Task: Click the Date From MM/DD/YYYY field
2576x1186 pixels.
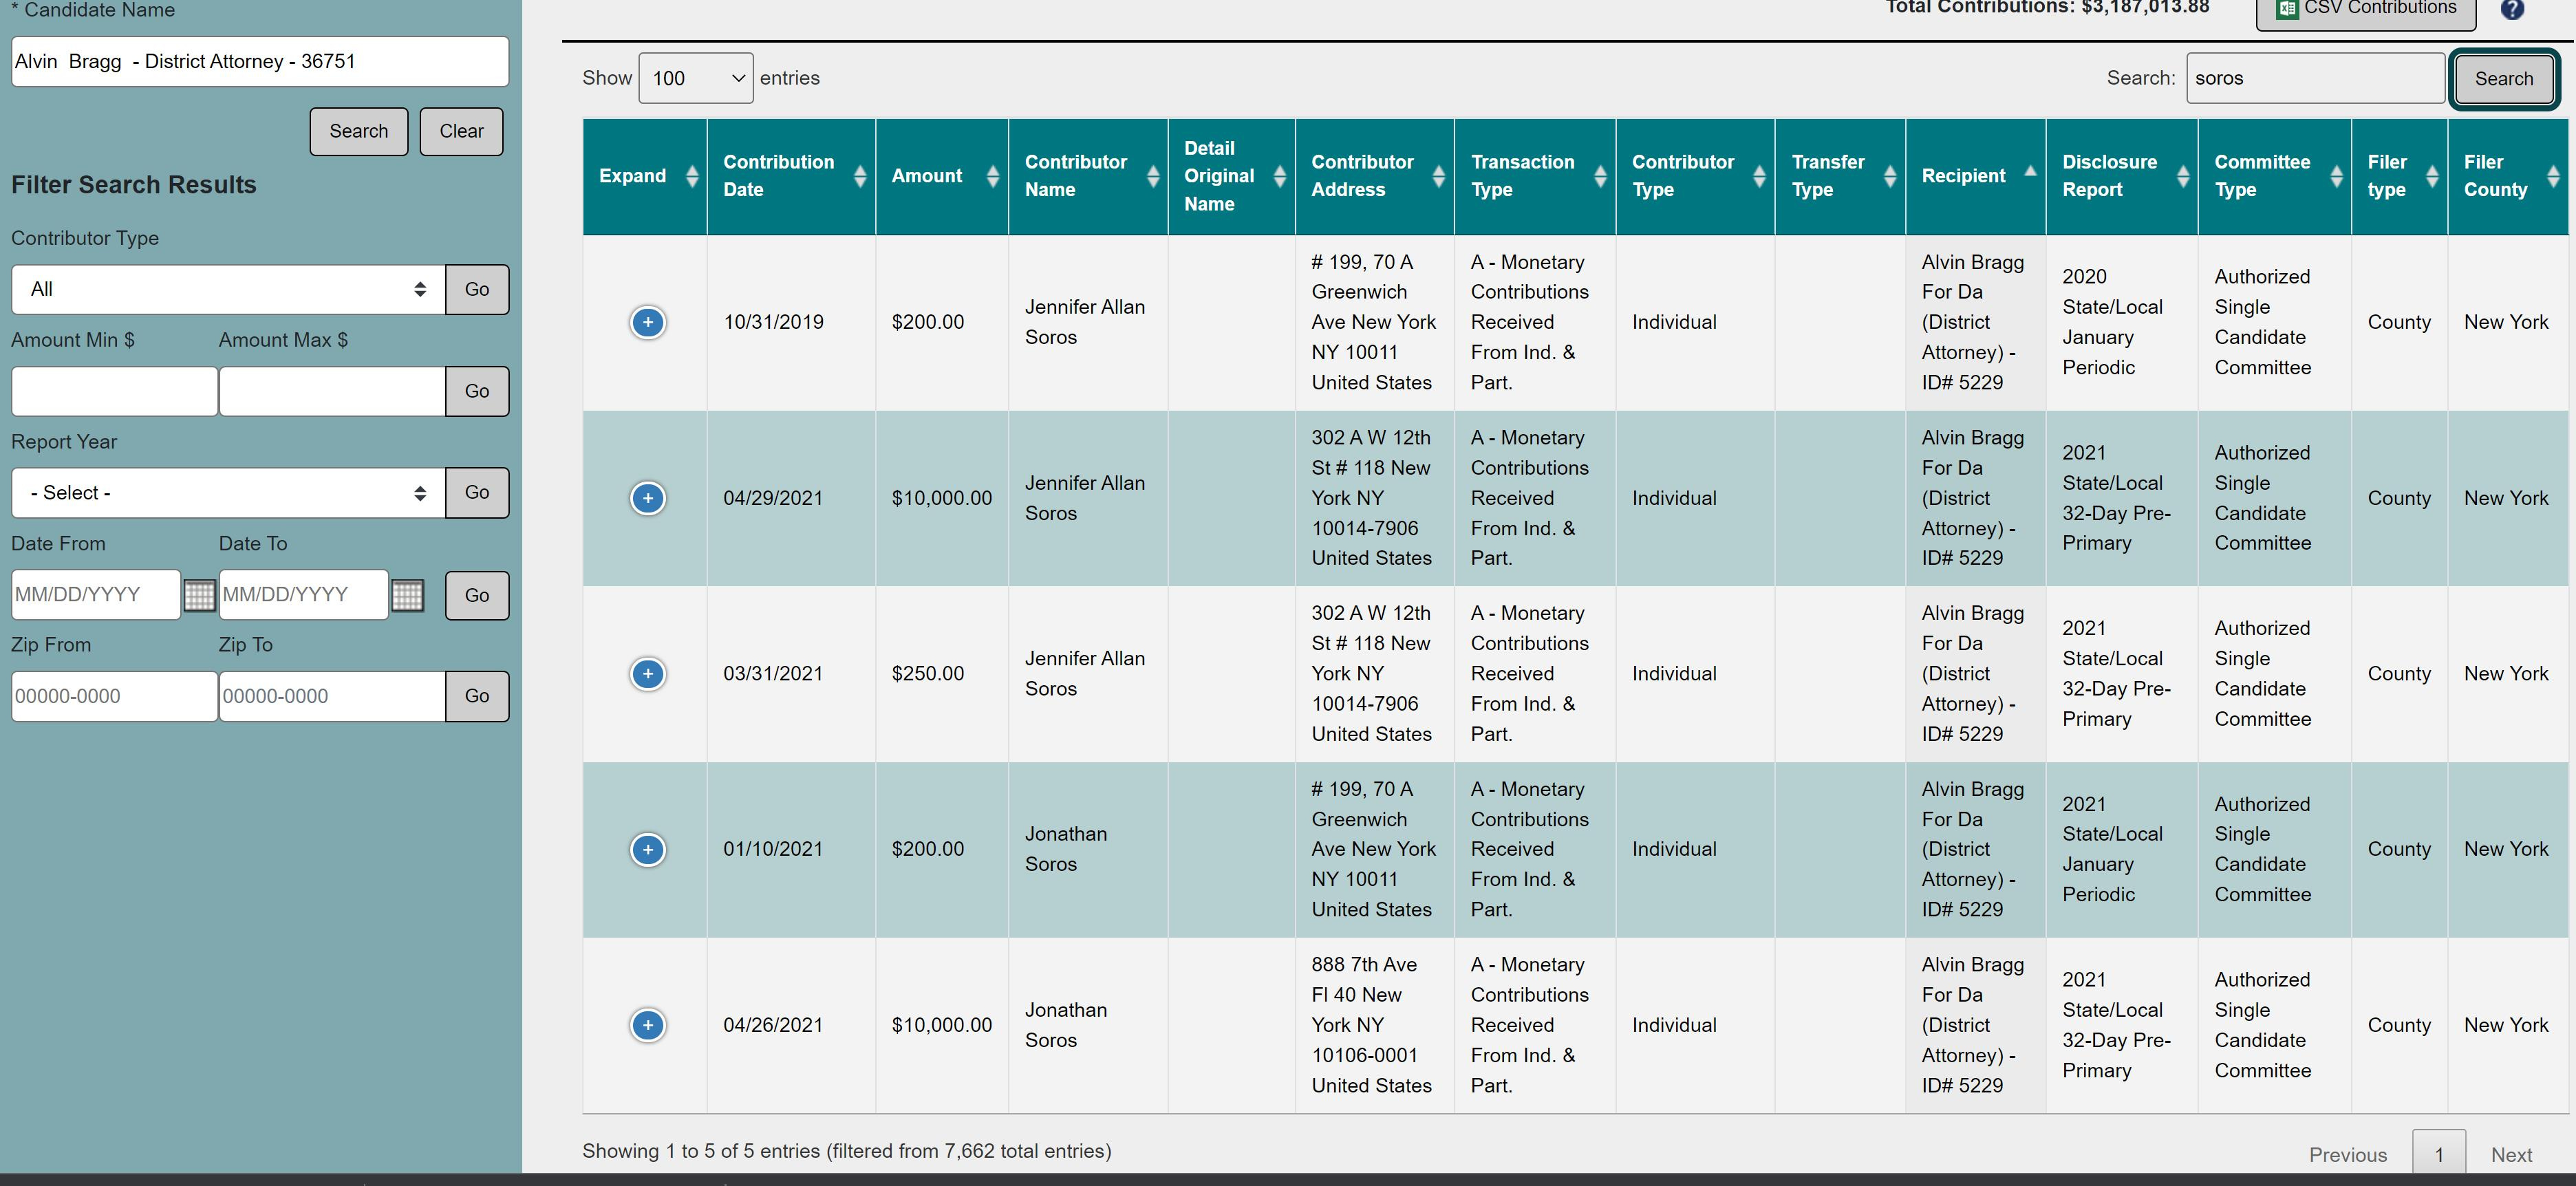Action: (x=96, y=595)
